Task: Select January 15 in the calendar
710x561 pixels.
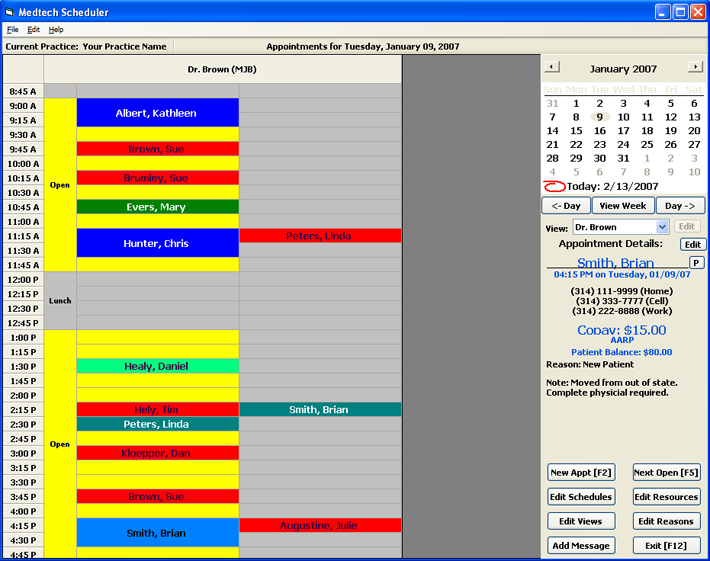Action: click(576, 131)
